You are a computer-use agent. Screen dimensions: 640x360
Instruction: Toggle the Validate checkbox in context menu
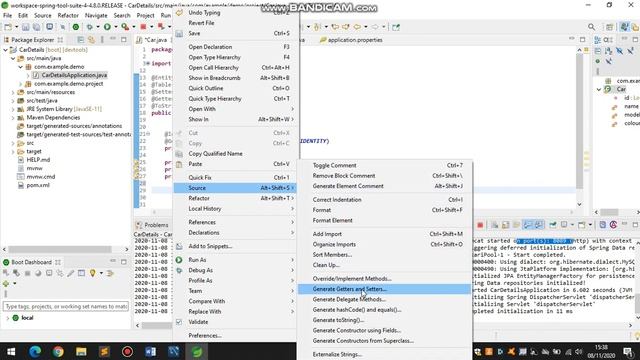click(179, 322)
